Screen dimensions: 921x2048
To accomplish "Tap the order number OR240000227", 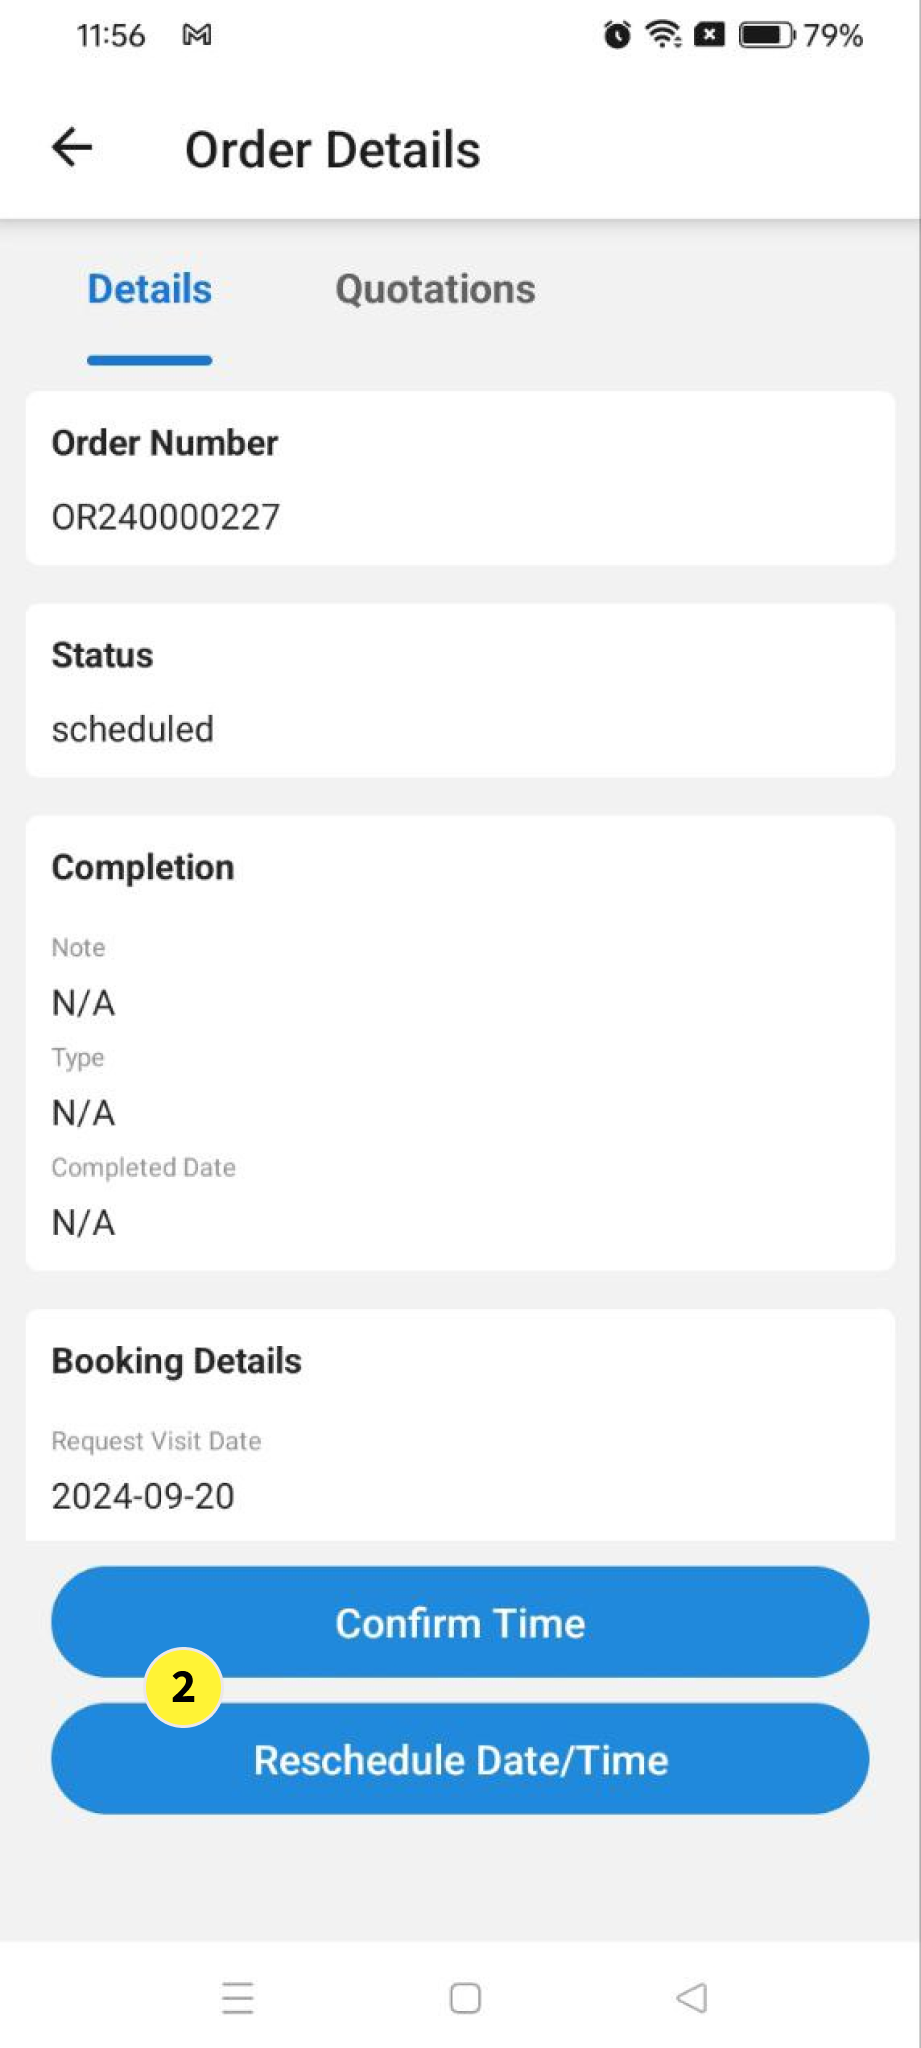I will point(166,517).
